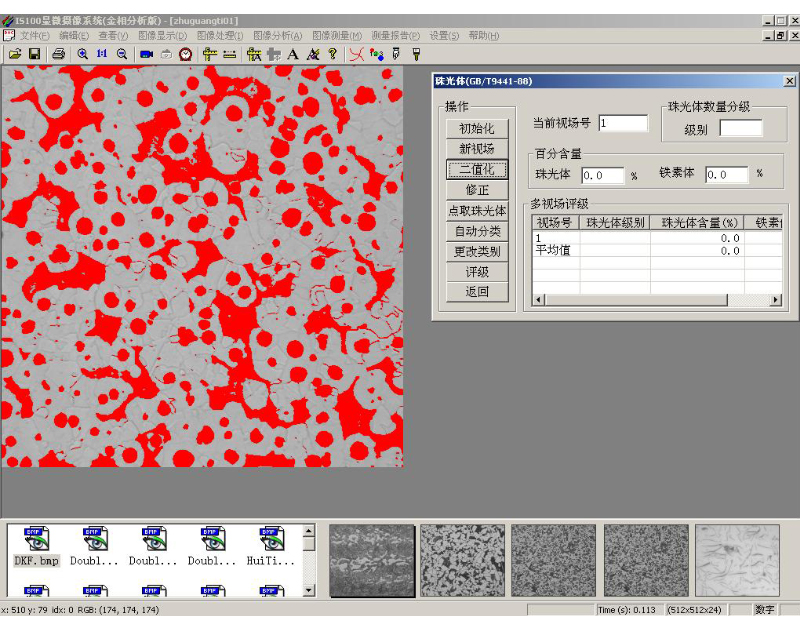Screen dimensions: 800x630
Task: Choose the ruler with letter A annotation tool
Action: tap(254, 54)
